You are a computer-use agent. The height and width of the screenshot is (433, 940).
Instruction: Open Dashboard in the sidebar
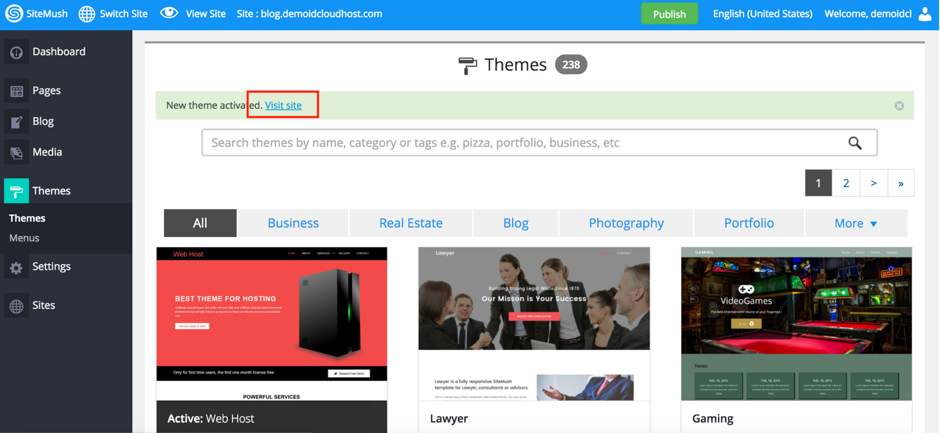(59, 52)
